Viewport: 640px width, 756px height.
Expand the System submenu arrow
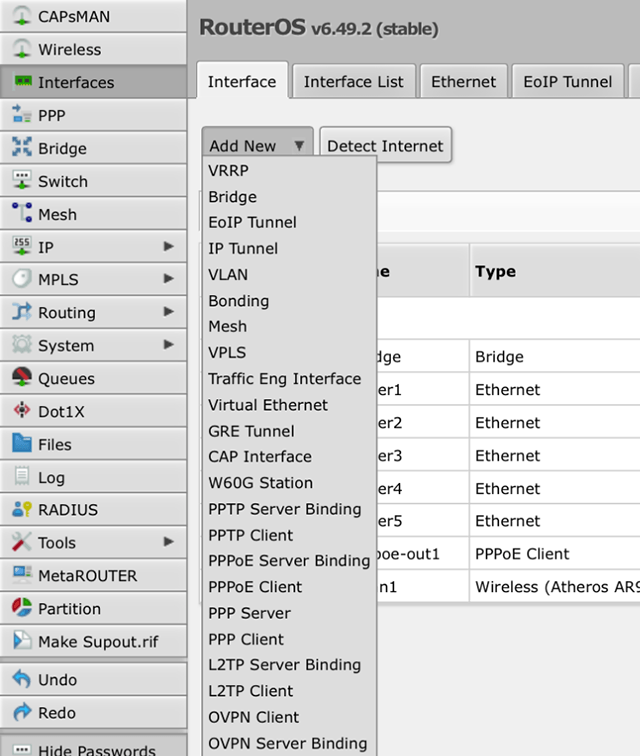(168, 344)
